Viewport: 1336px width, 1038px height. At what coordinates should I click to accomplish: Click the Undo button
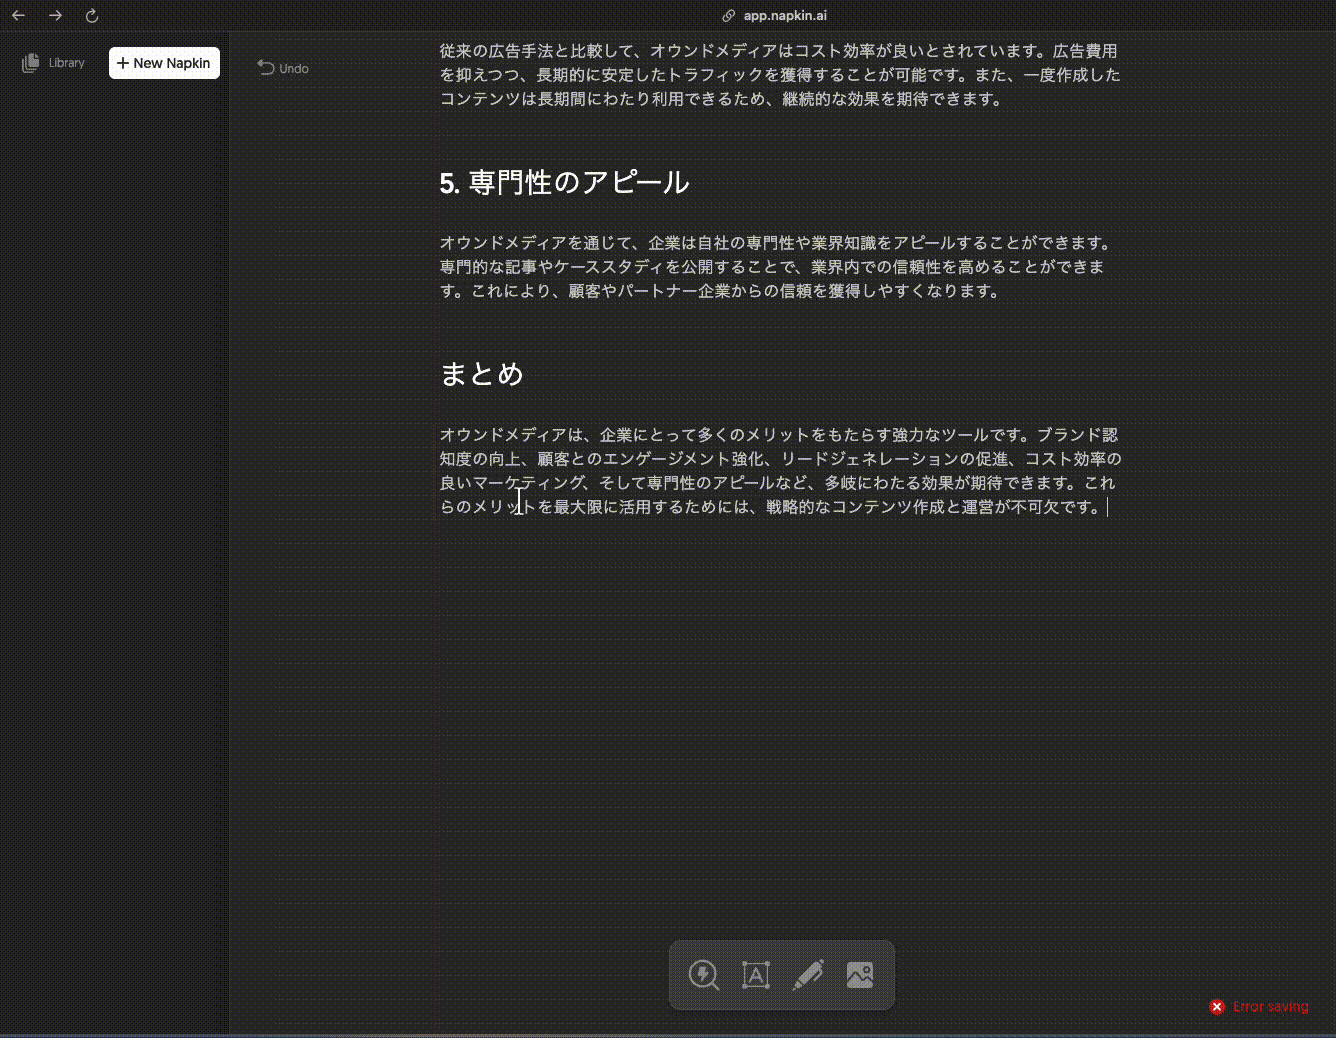pos(283,68)
